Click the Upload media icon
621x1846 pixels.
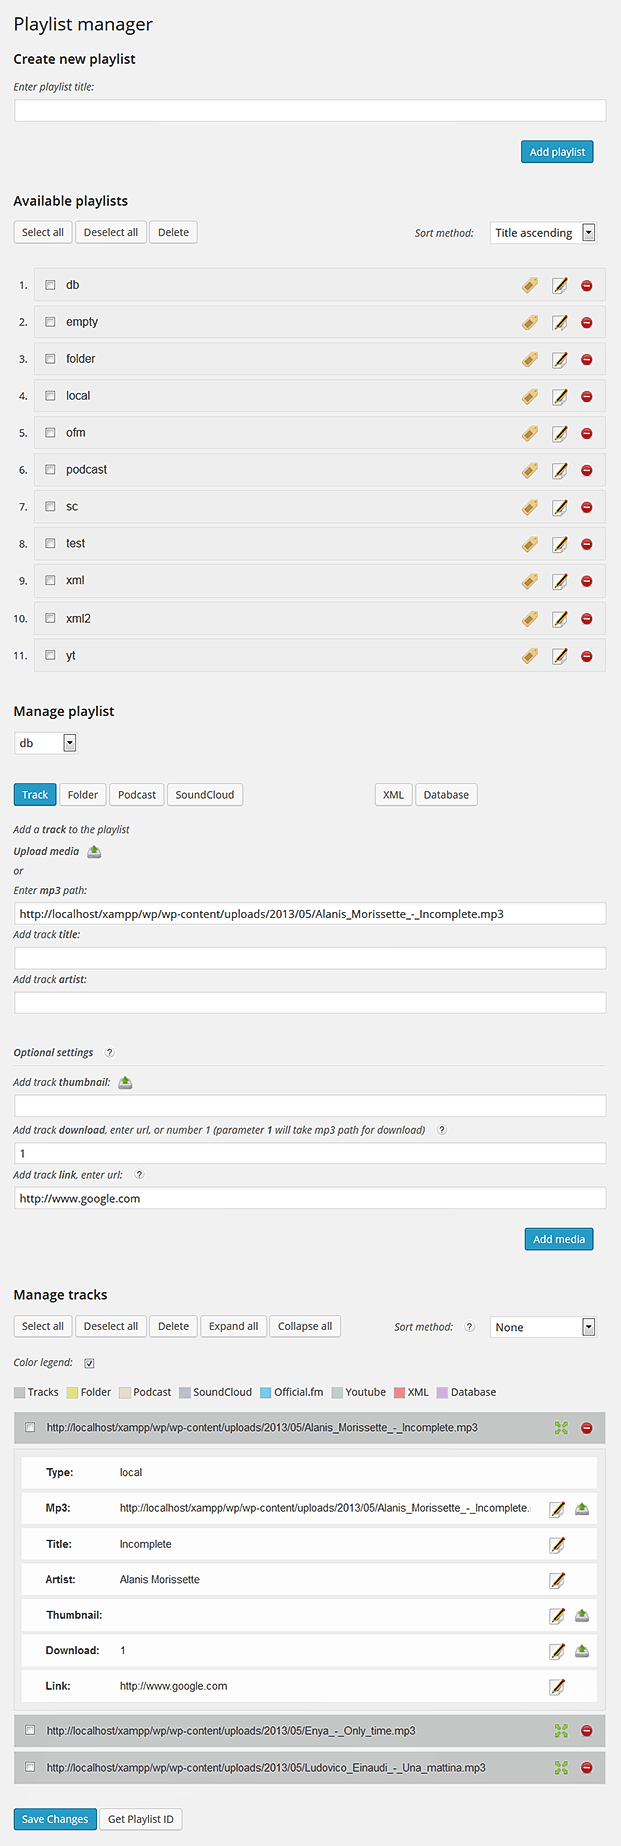point(94,852)
